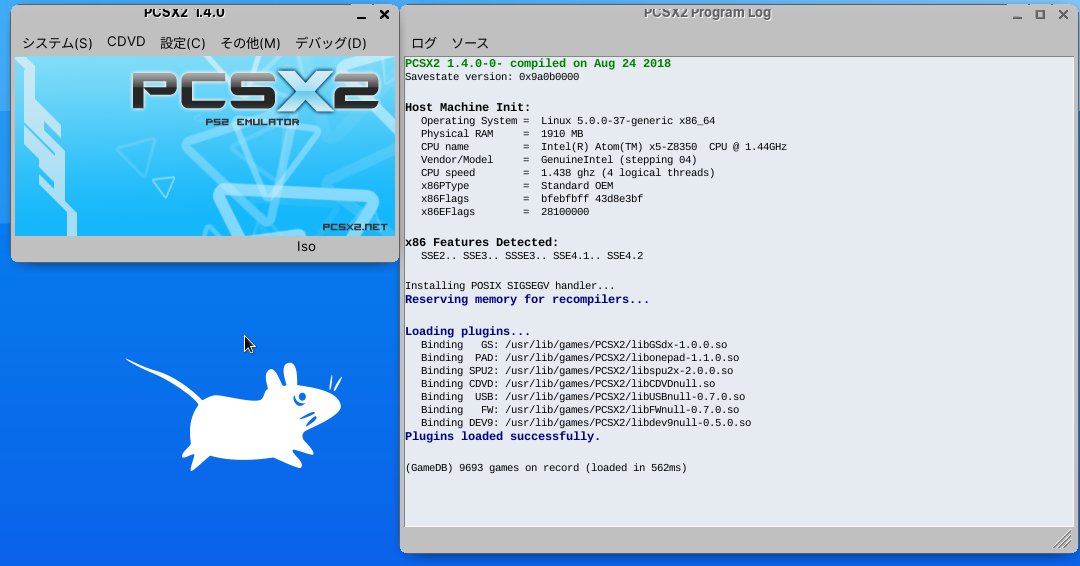This screenshot has width=1080, height=566.
Task: Click the resize grip of Program Log
Action: (1063, 540)
